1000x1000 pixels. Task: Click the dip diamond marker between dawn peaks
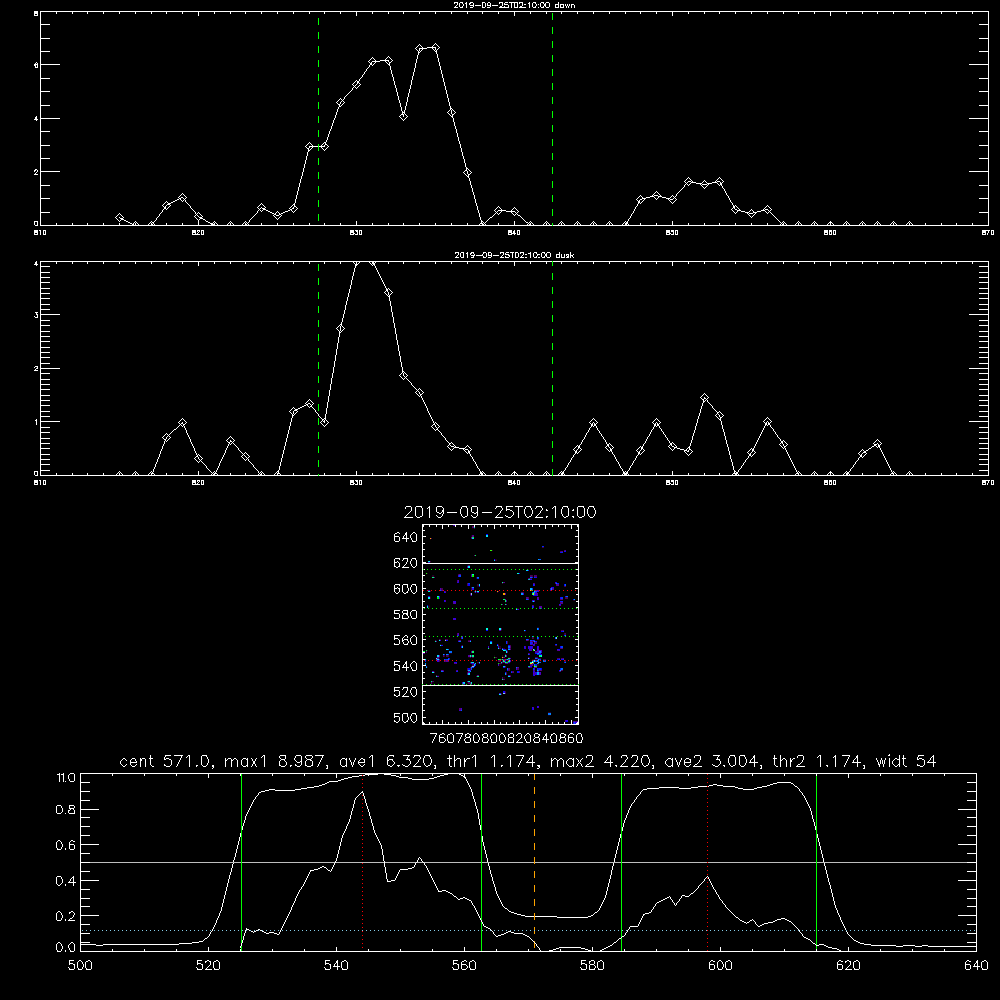(x=403, y=116)
